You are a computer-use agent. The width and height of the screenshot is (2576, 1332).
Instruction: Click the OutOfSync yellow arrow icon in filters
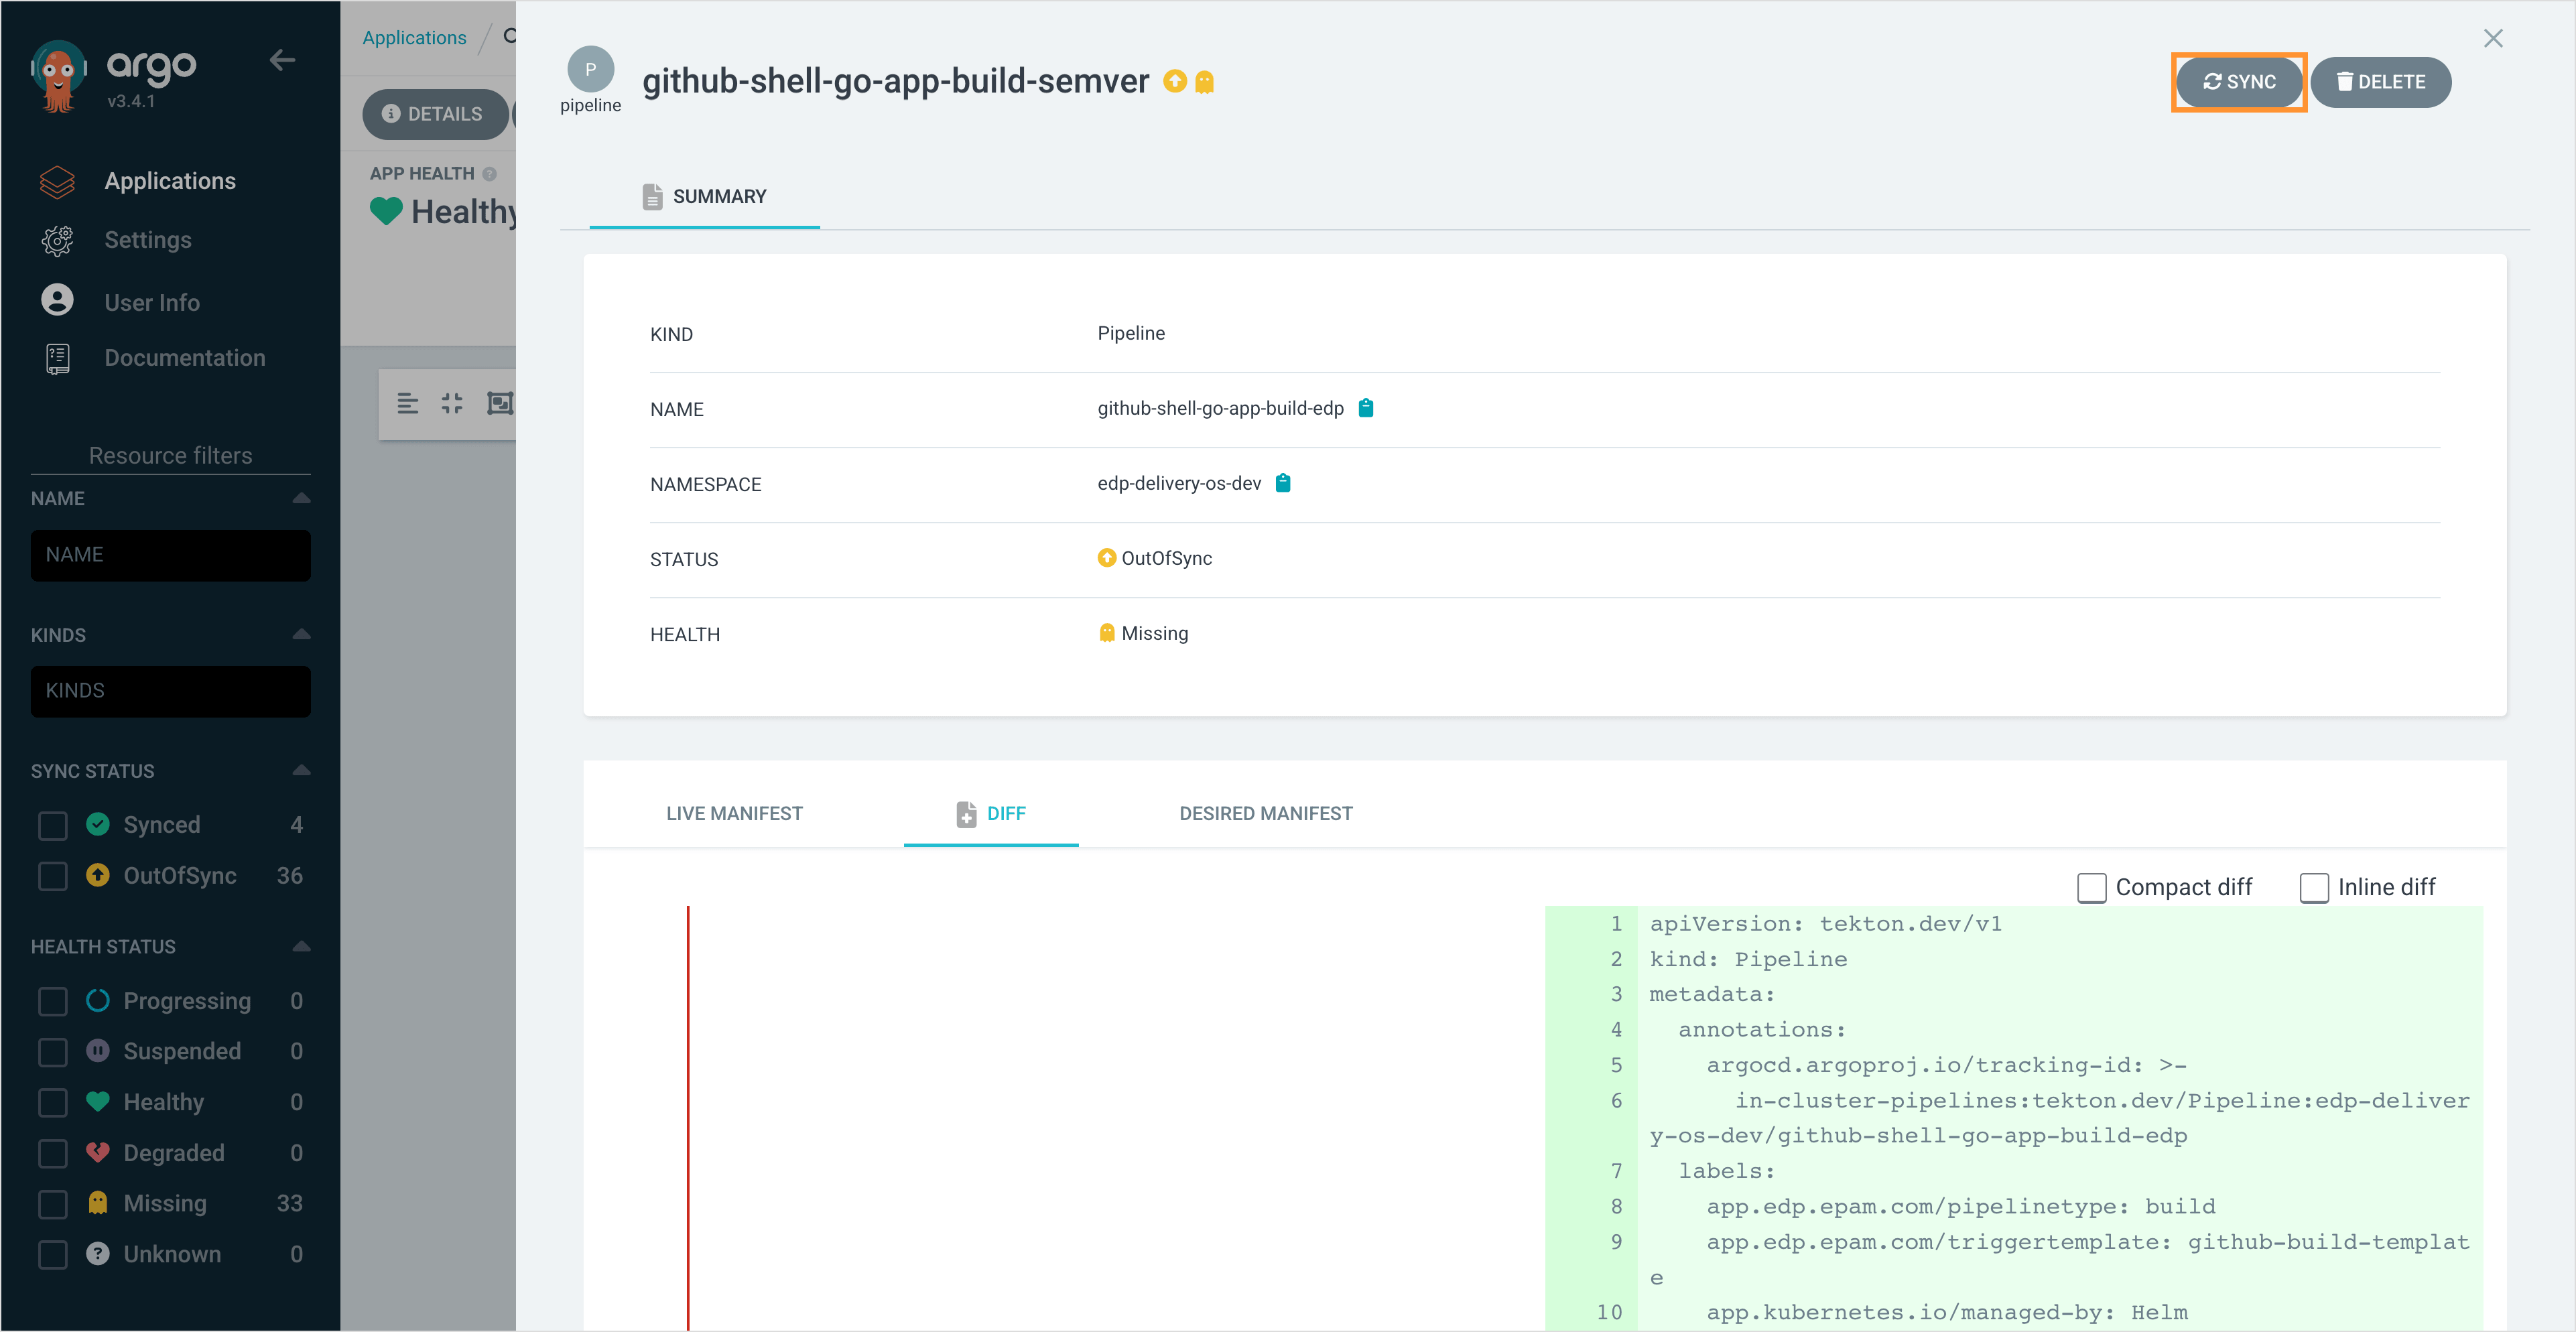click(98, 875)
